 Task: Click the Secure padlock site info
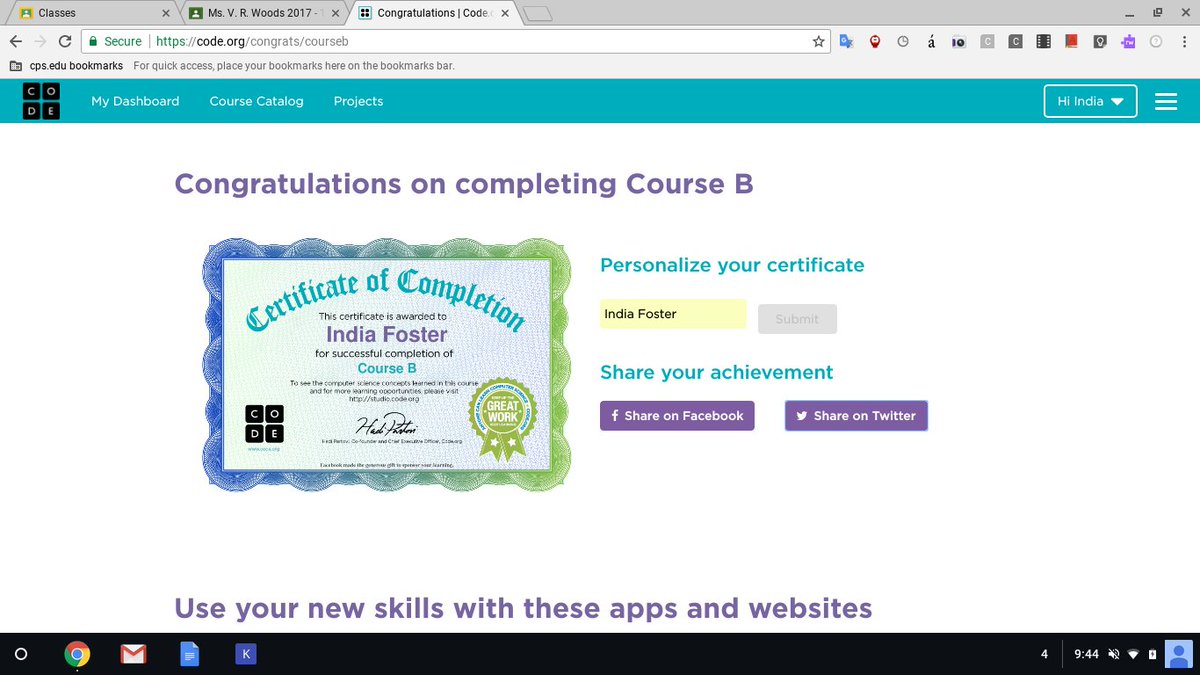114,41
